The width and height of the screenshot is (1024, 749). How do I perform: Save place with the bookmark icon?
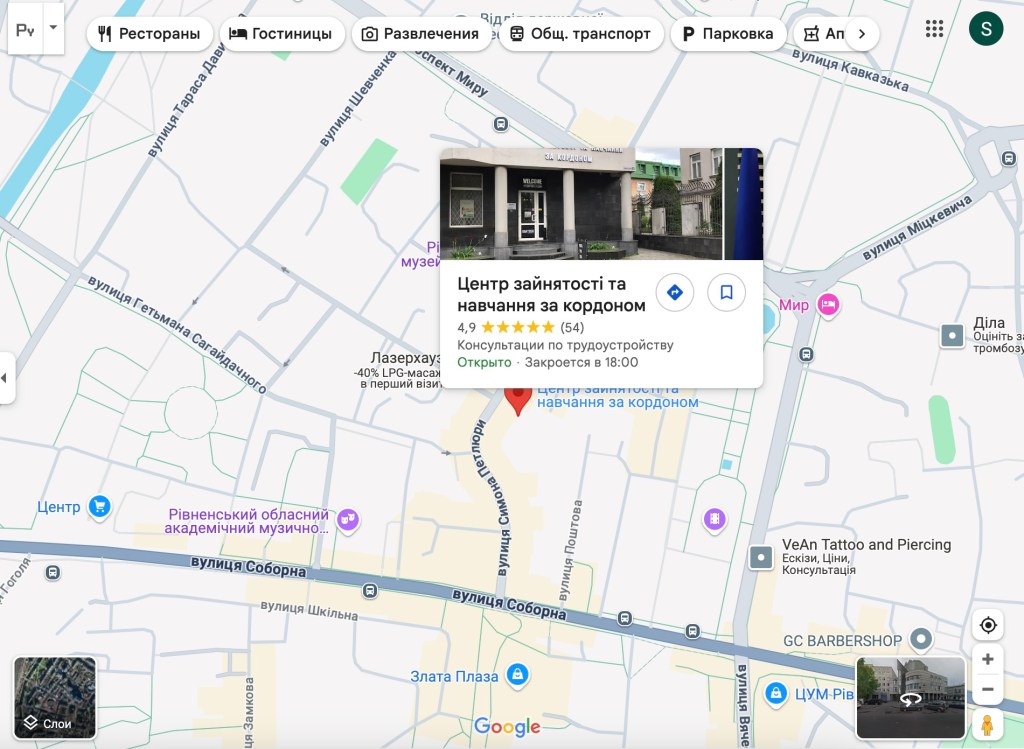(x=727, y=293)
